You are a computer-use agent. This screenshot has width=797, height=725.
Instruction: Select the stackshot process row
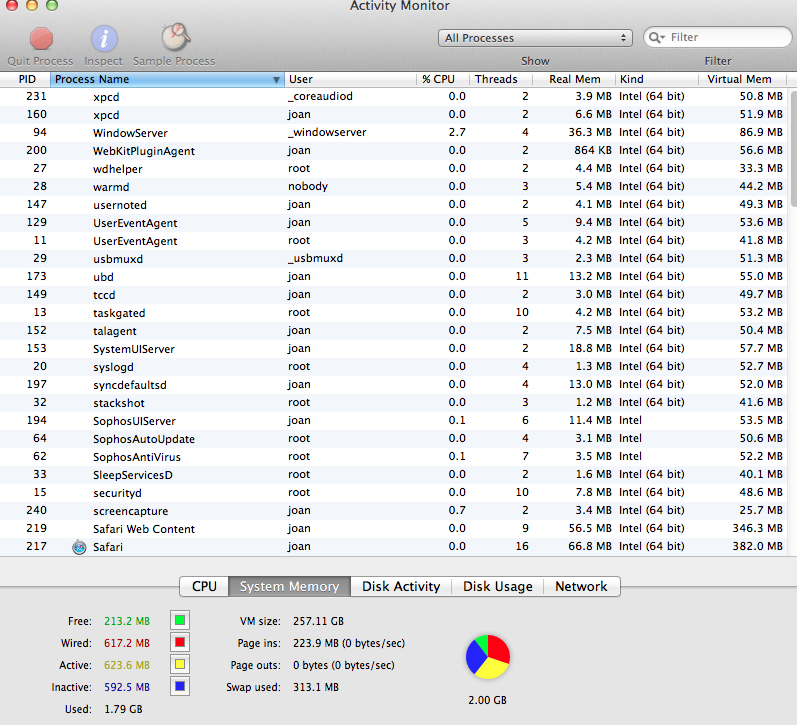point(394,403)
